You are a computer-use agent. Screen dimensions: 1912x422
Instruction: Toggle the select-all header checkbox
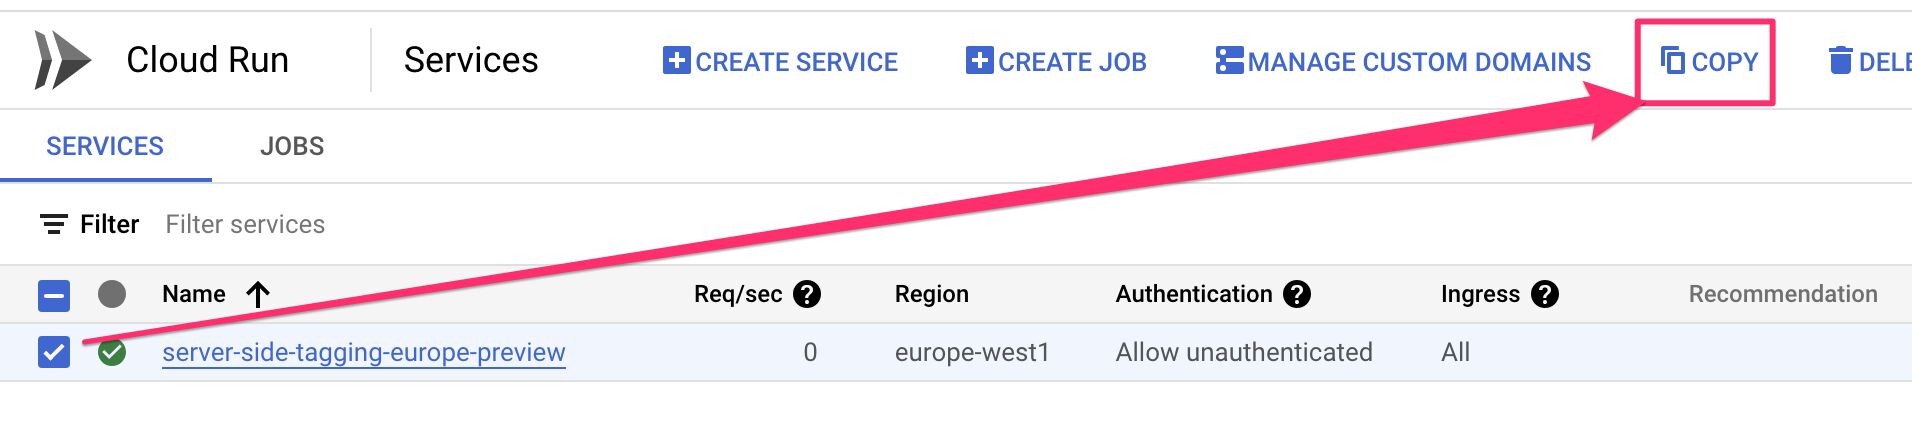coord(54,295)
